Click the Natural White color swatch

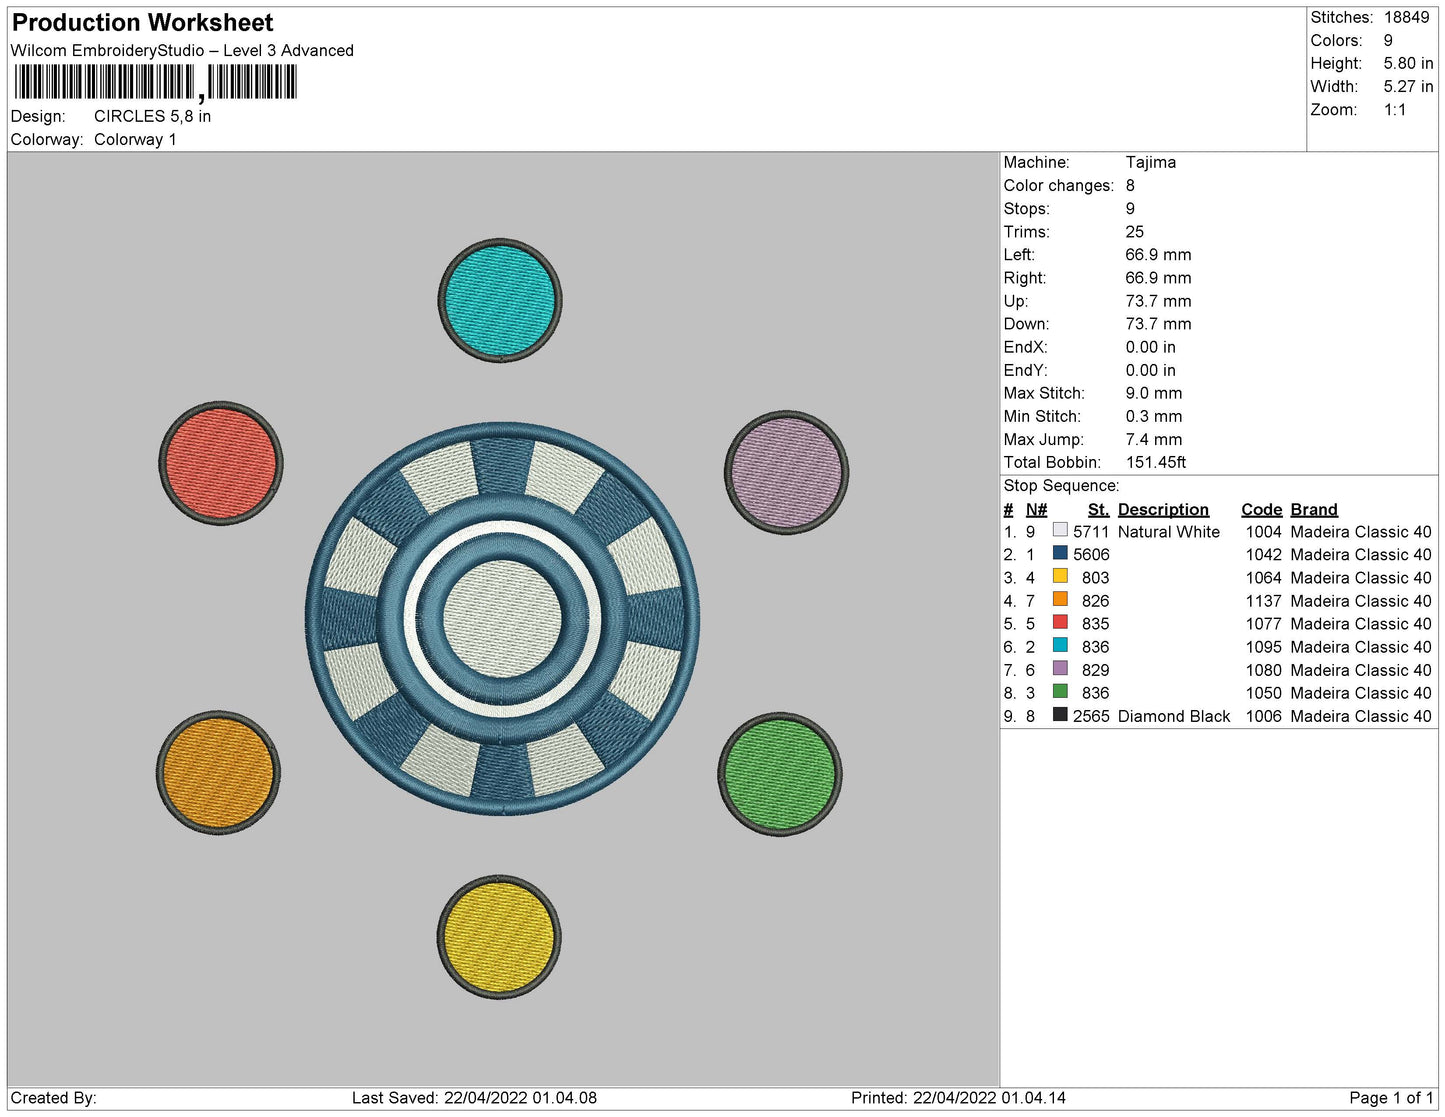pyautogui.click(x=1060, y=530)
